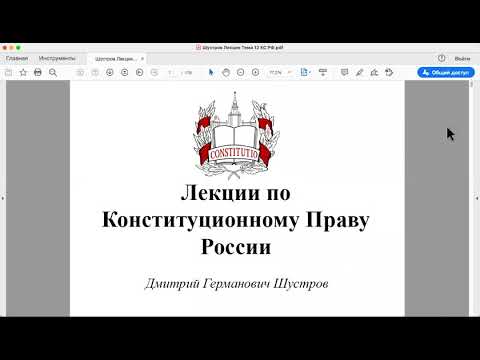Image resolution: width=480 pixels, height=360 pixels.
Task: Zoom out with the minus icon
Action: tap(241, 72)
